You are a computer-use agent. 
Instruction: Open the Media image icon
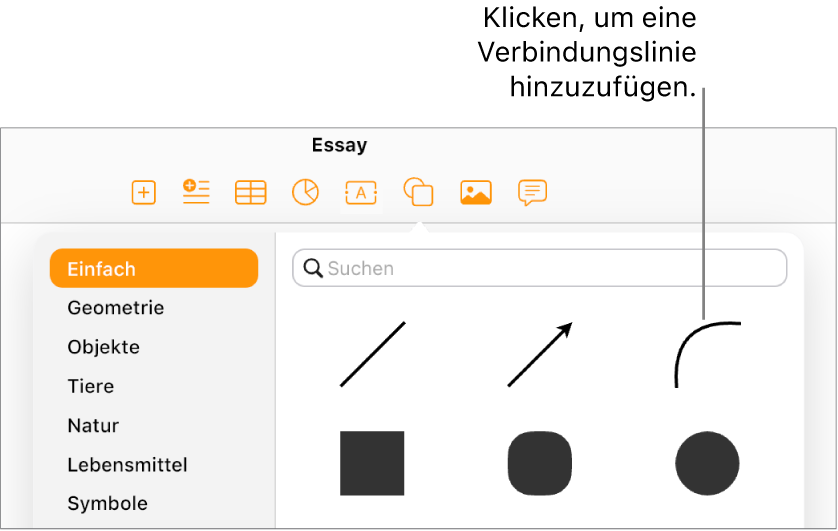[476, 192]
